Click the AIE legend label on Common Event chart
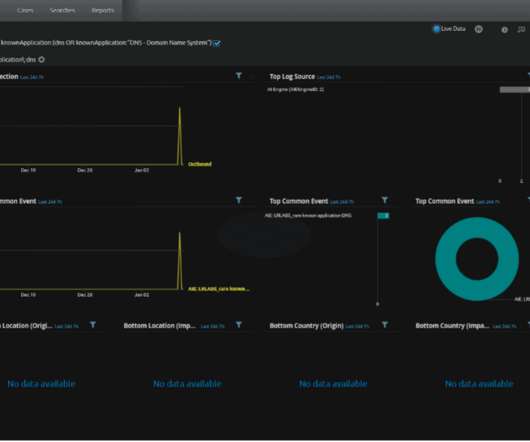The height and width of the screenshot is (442, 530). 219,289
